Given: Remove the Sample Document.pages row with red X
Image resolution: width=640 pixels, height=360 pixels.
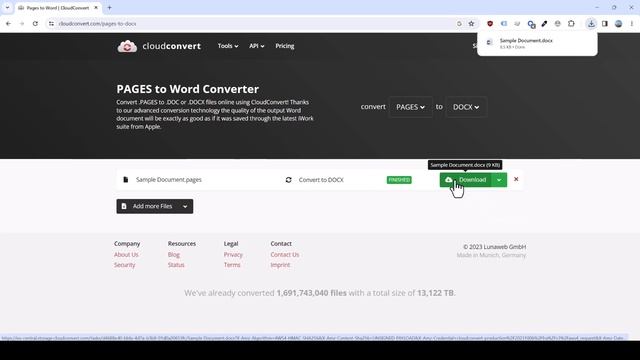Looking at the screenshot, I should (x=516, y=179).
